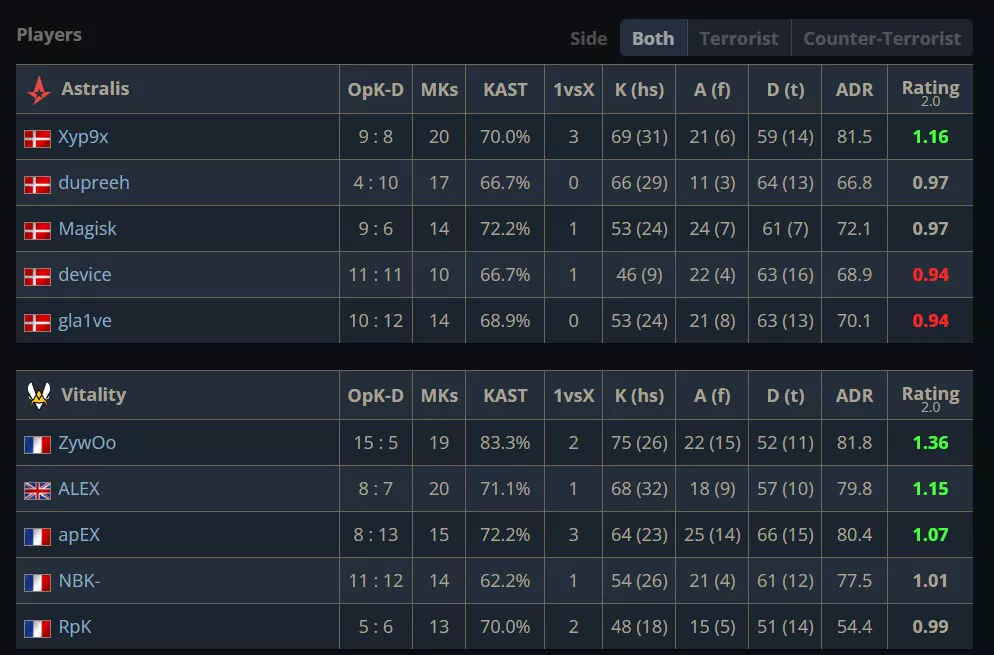This screenshot has height=655, width=994.
Task: Switch to the Terrorist side tab
Action: point(738,39)
